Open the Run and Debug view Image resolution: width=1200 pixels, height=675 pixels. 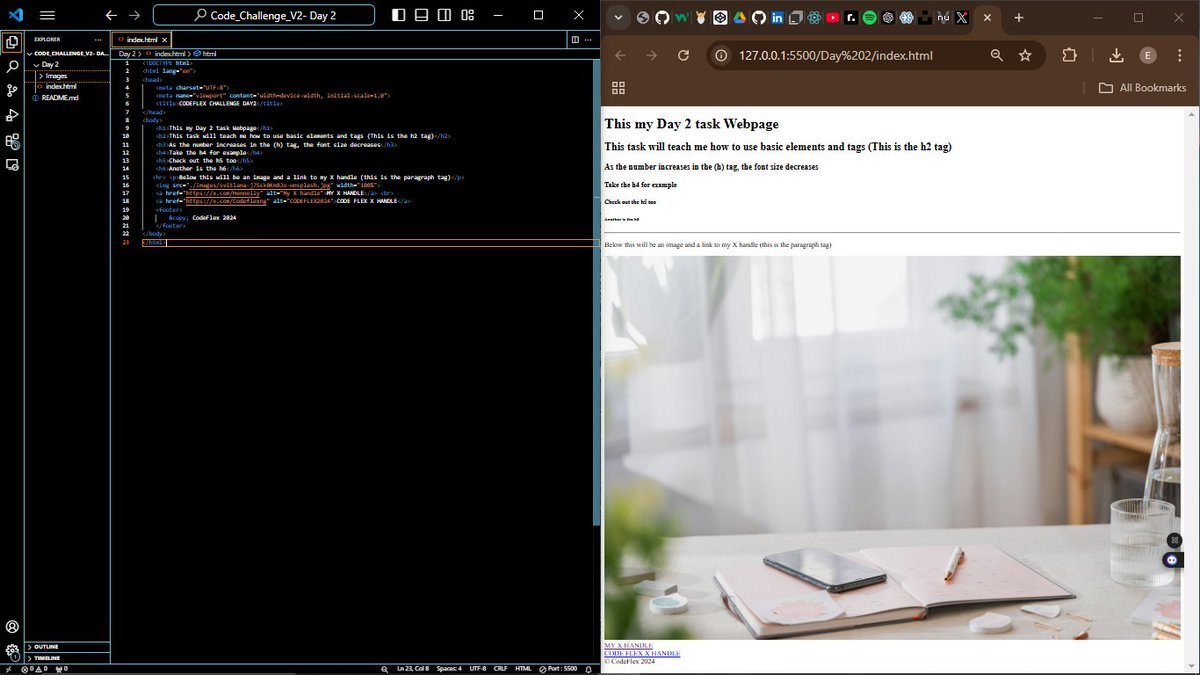point(12,116)
